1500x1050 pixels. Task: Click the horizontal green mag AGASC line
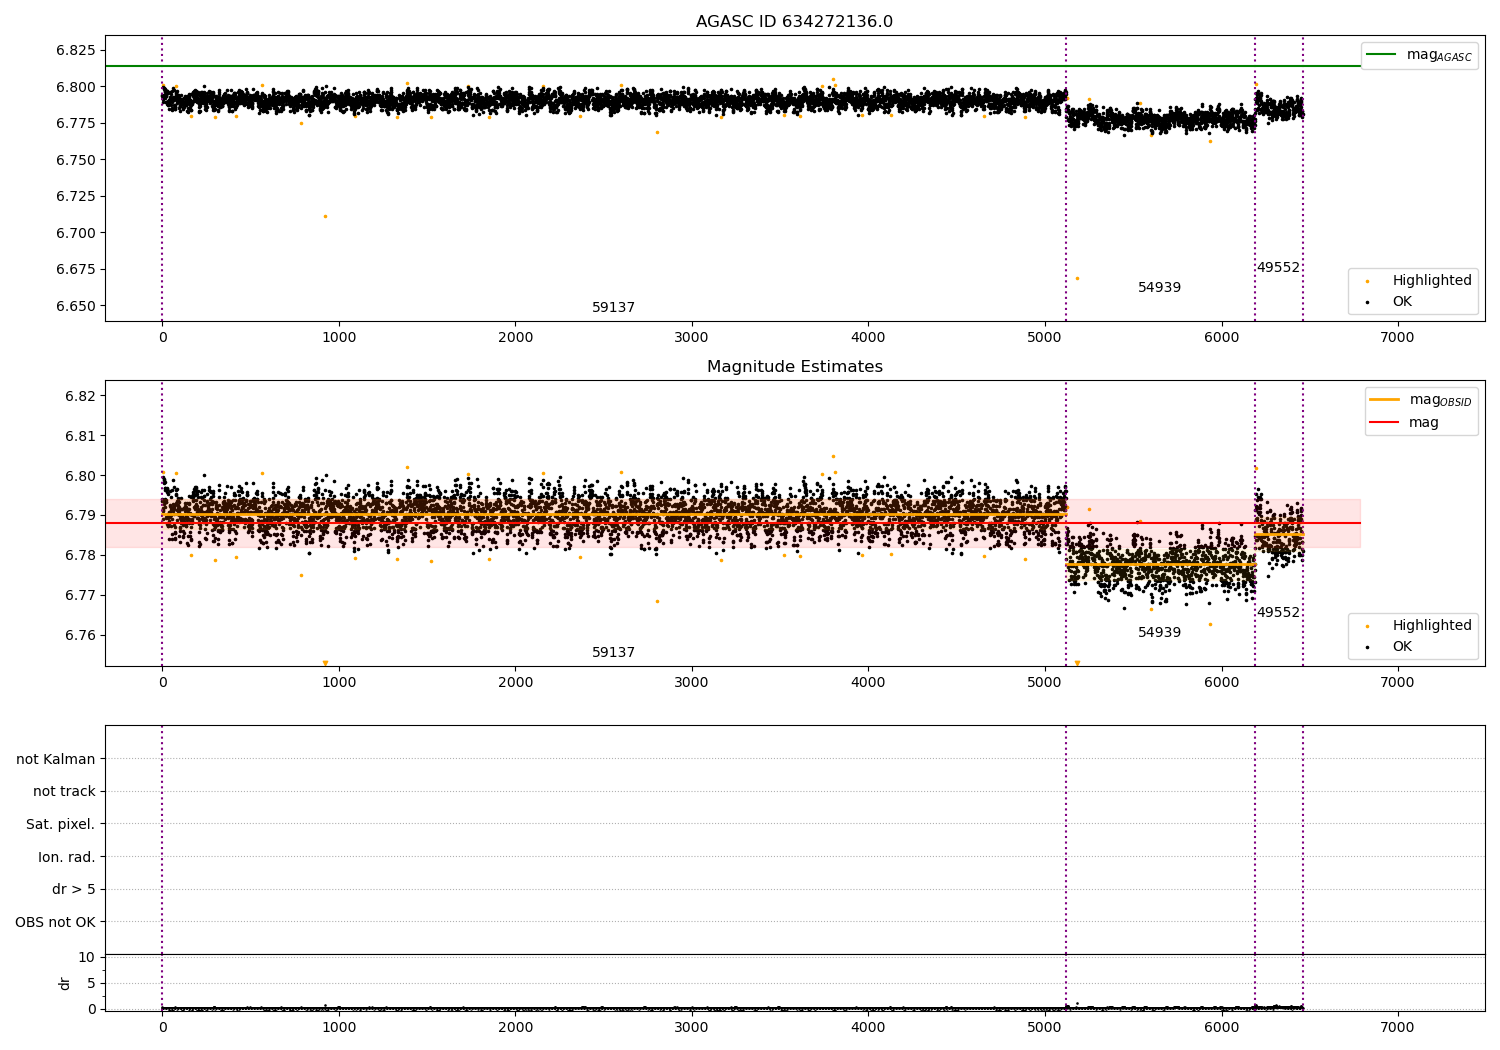point(733,66)
